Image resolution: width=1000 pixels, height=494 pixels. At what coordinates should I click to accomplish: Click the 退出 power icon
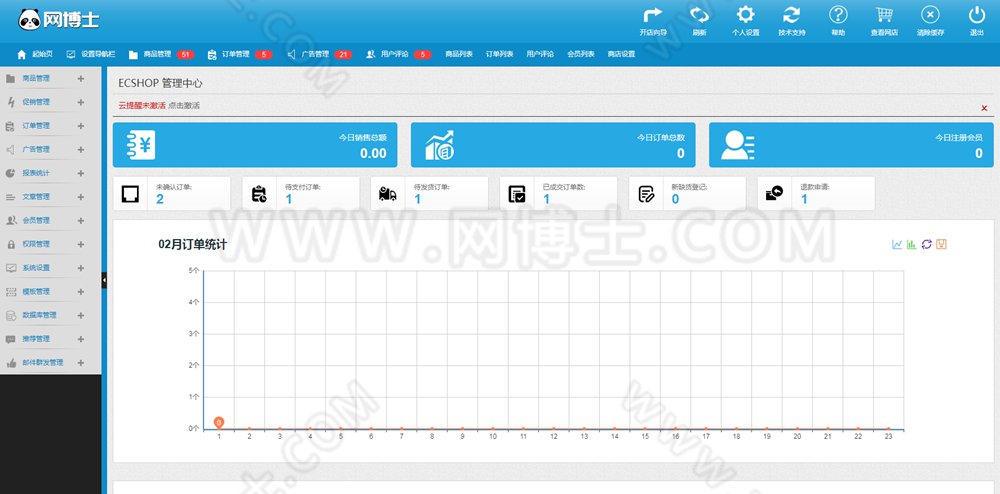click(976, 15)
